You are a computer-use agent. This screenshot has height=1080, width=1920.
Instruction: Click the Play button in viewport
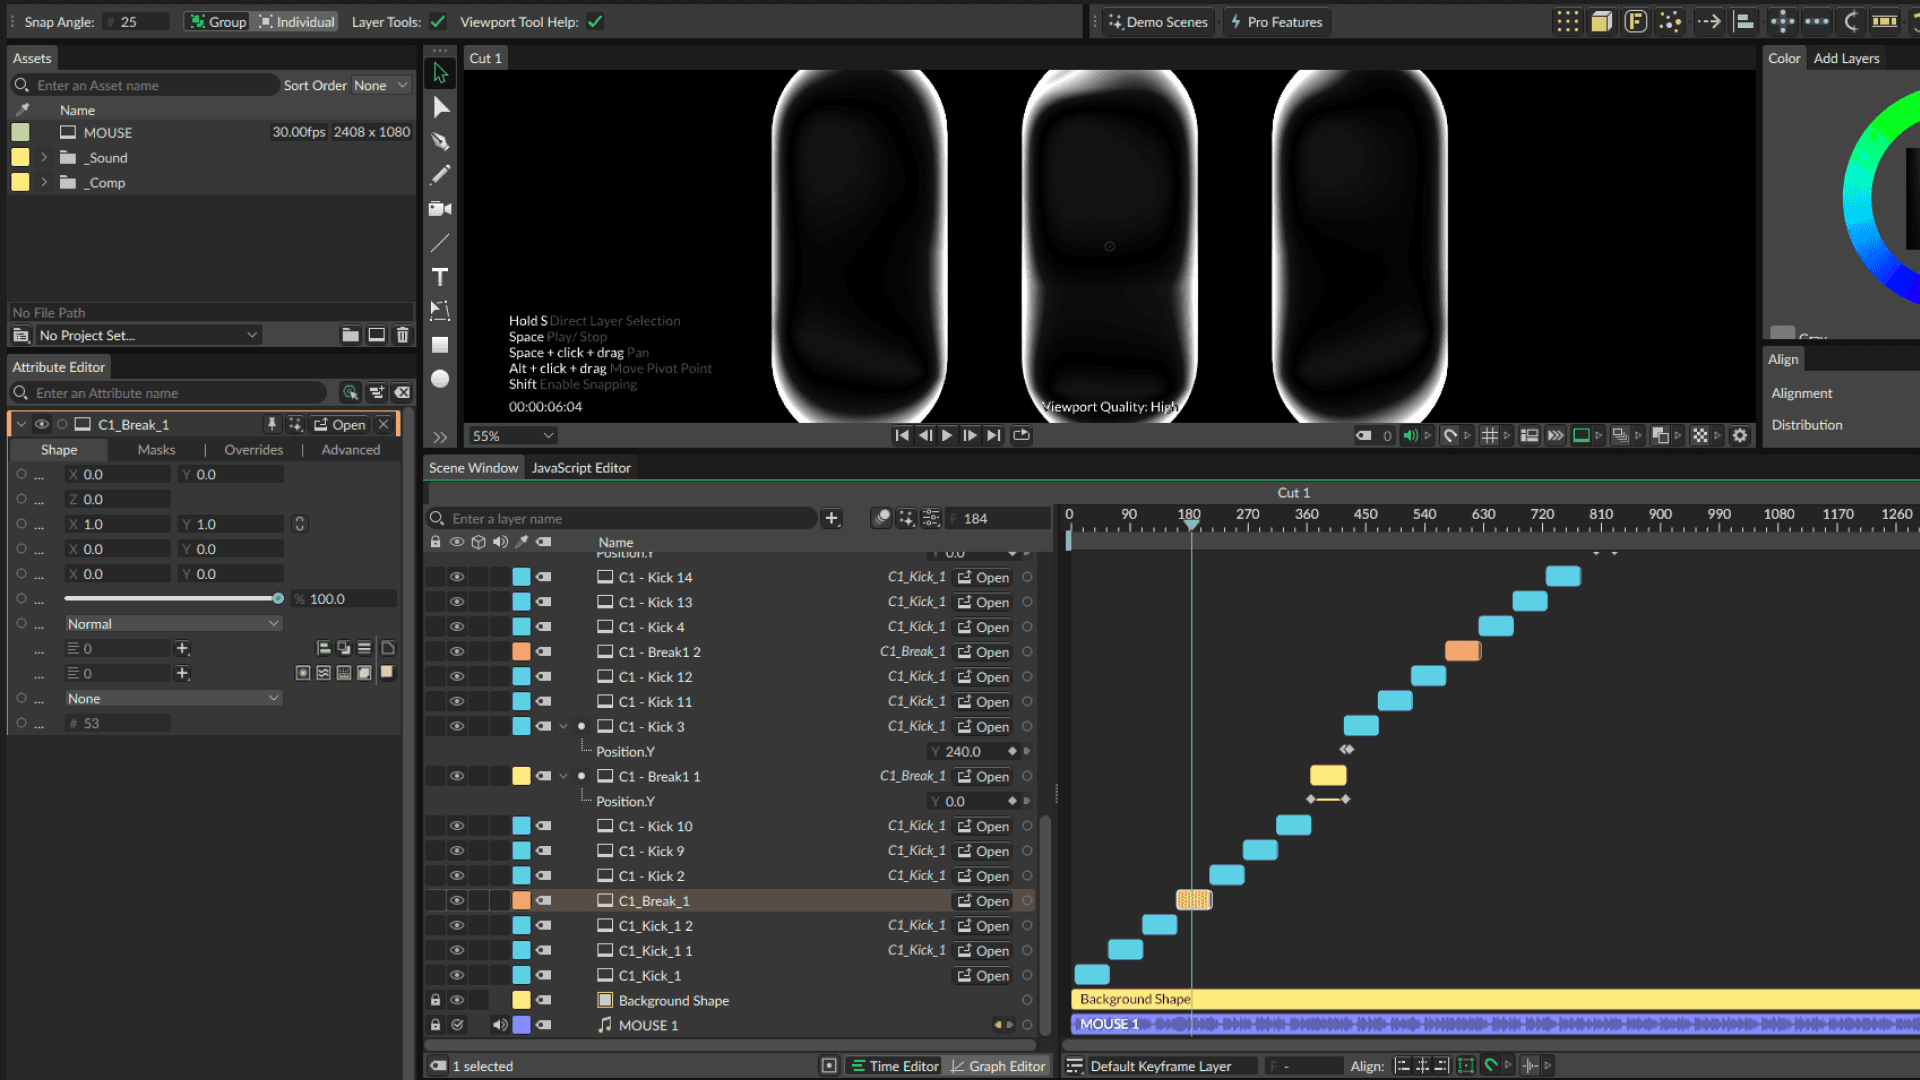pyautogui.click(x=947, y=435)
